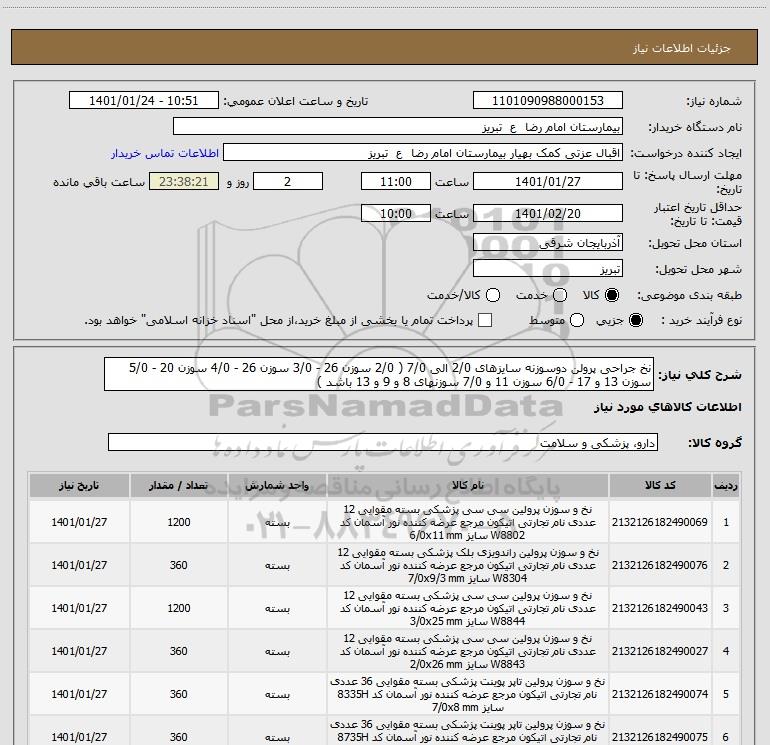770x745 pixels.
Task: Click product code 213212618249​0074
Action: pos(660,694)
